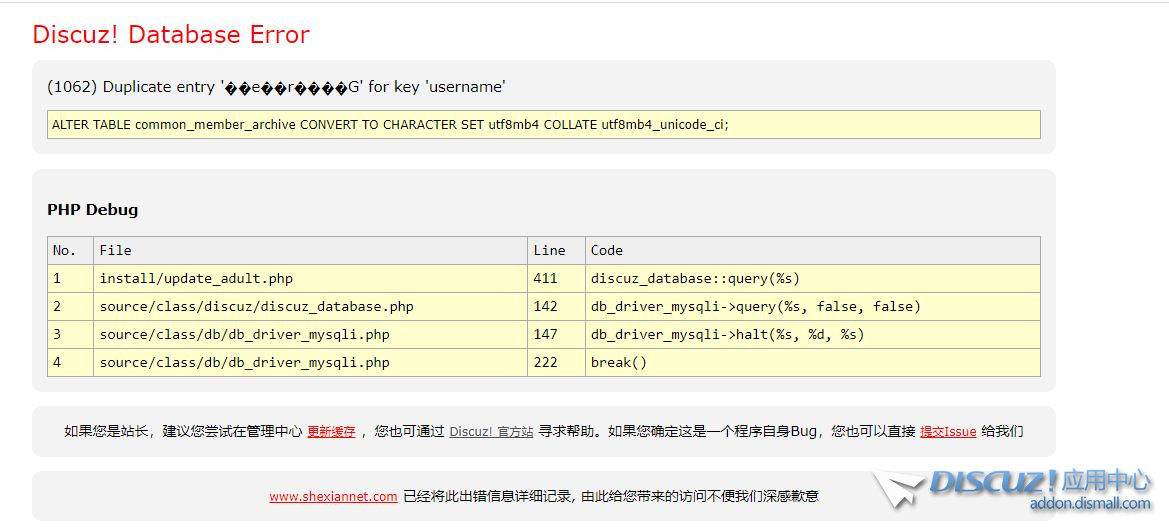Click the DISCUZ! 应用中心 watermark logo

pos(1039,482)
